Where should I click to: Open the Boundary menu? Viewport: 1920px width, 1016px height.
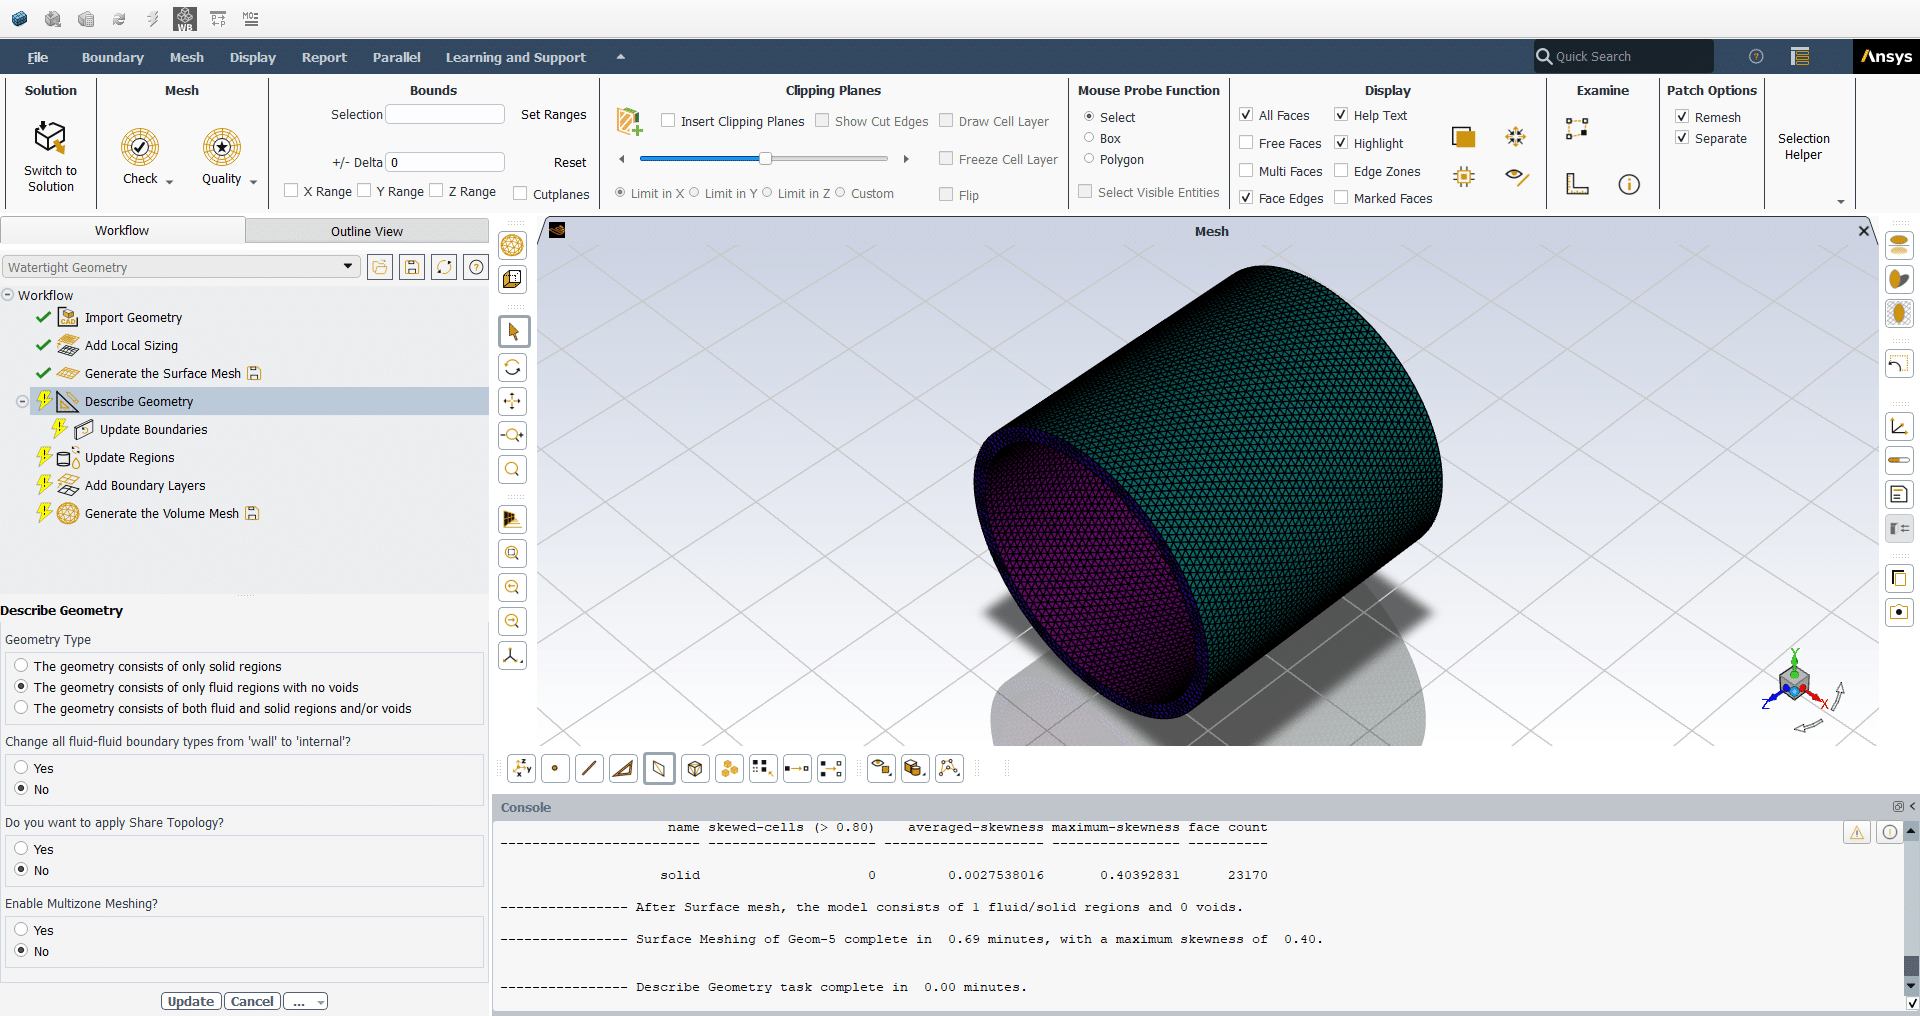coord(112,57)
